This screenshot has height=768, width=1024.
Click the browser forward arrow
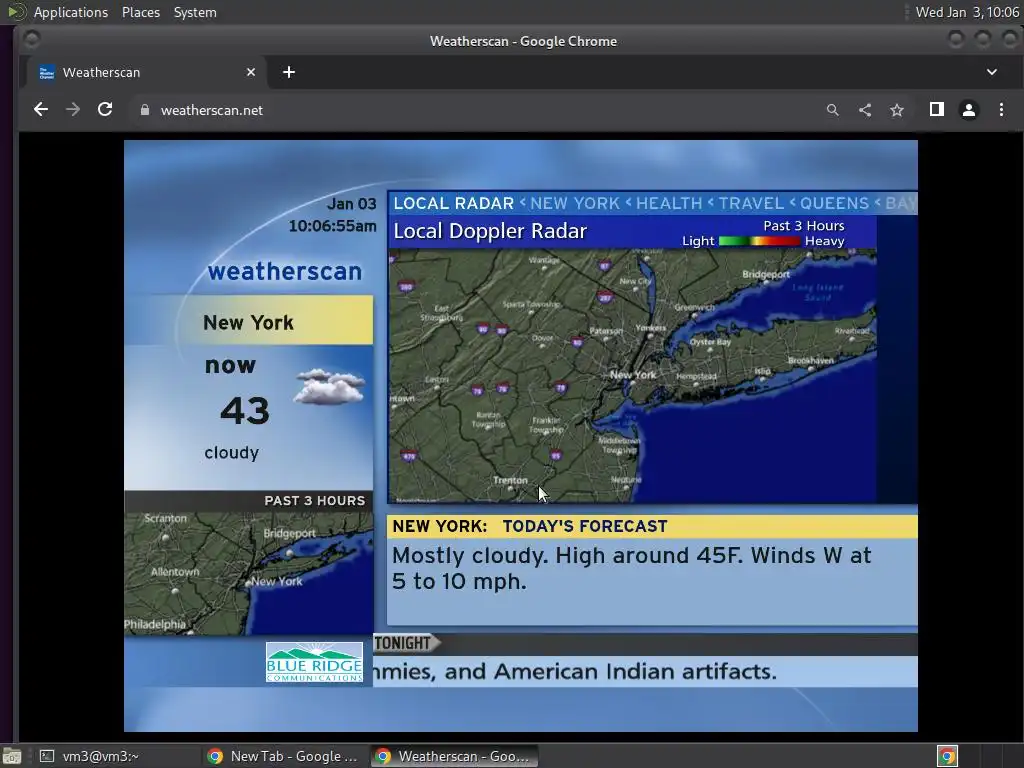[72, 110]
